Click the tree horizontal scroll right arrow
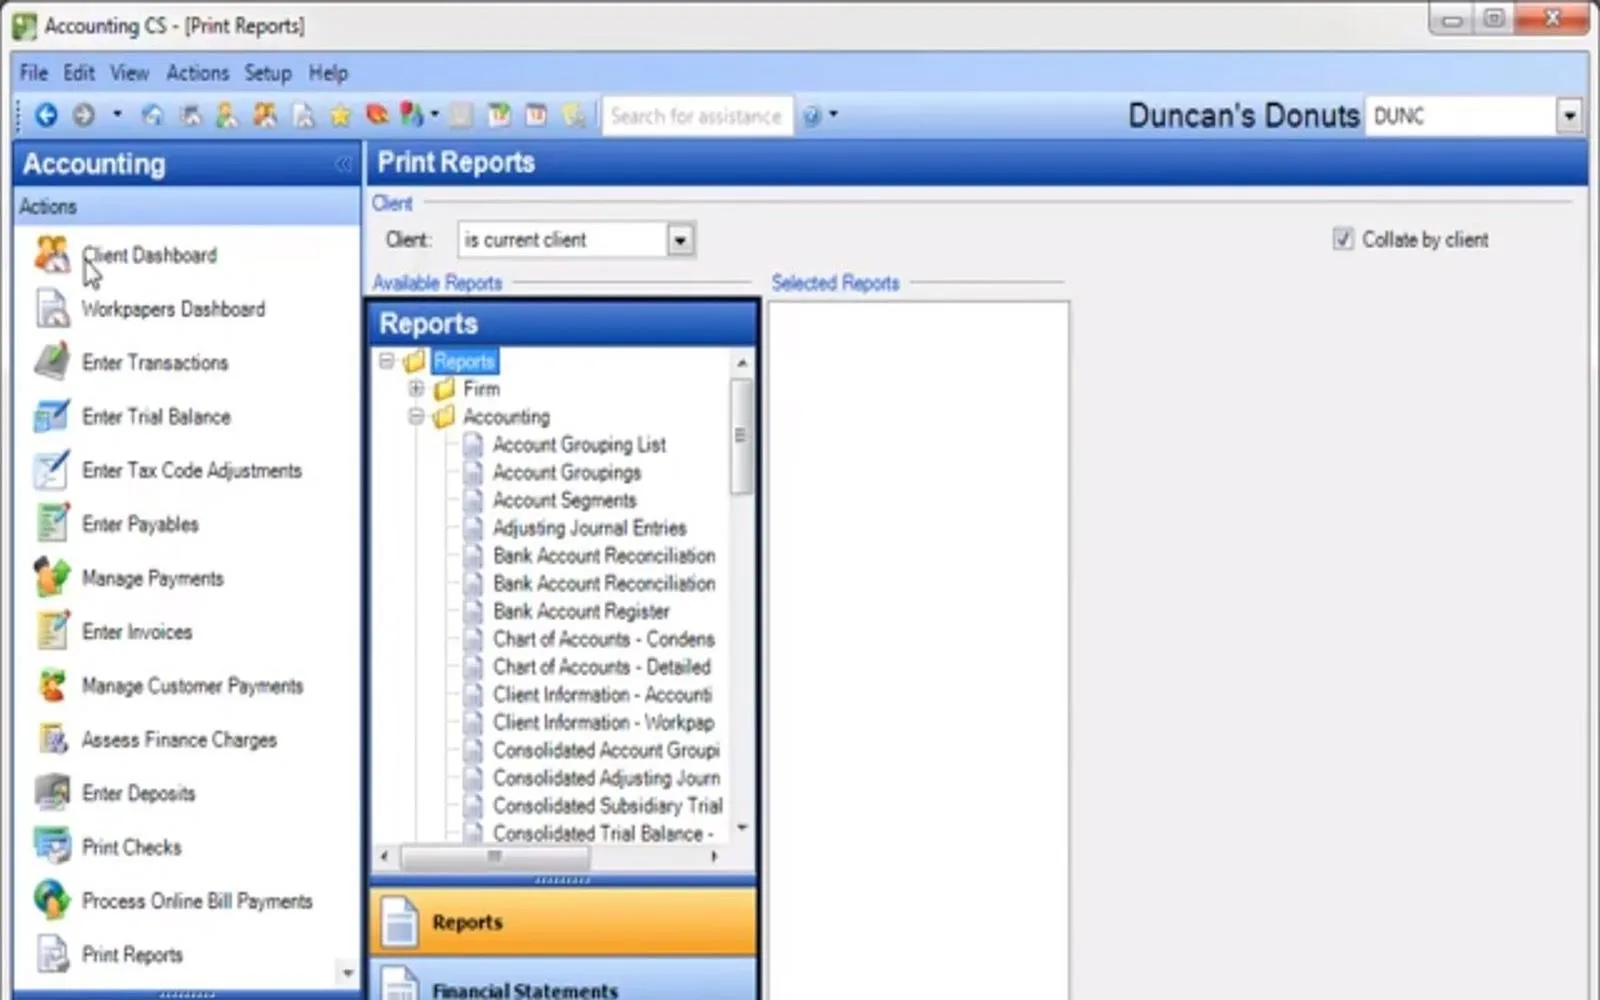This screenshot has width=1600, height=1000. (714, 856)
